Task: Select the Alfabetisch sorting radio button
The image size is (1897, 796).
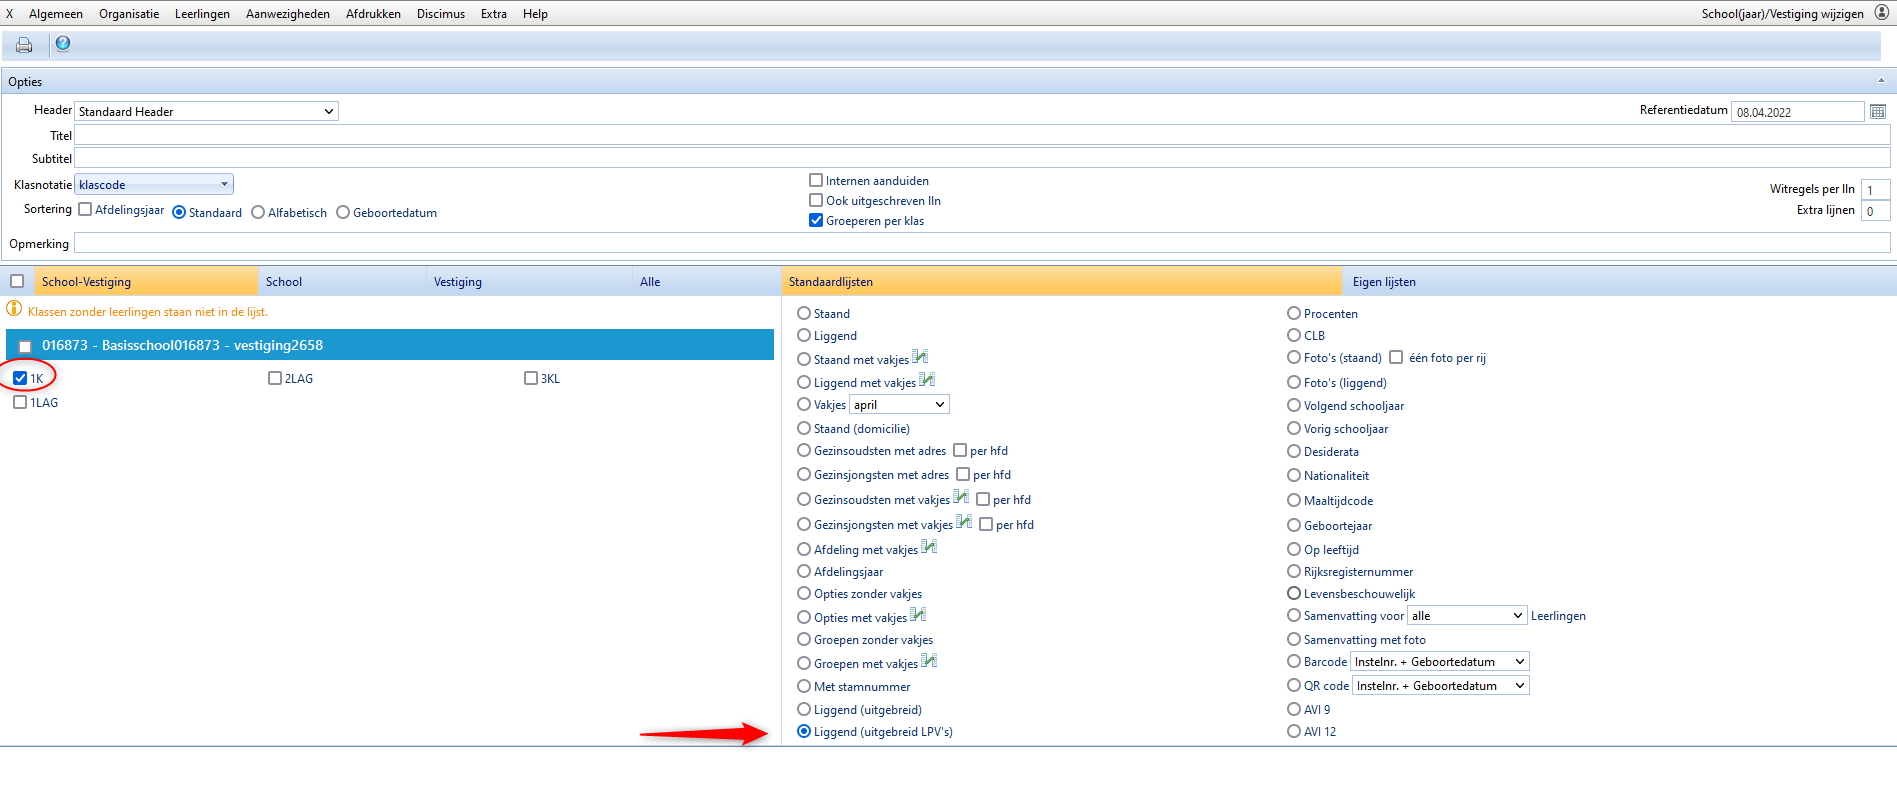Action: 258,213
